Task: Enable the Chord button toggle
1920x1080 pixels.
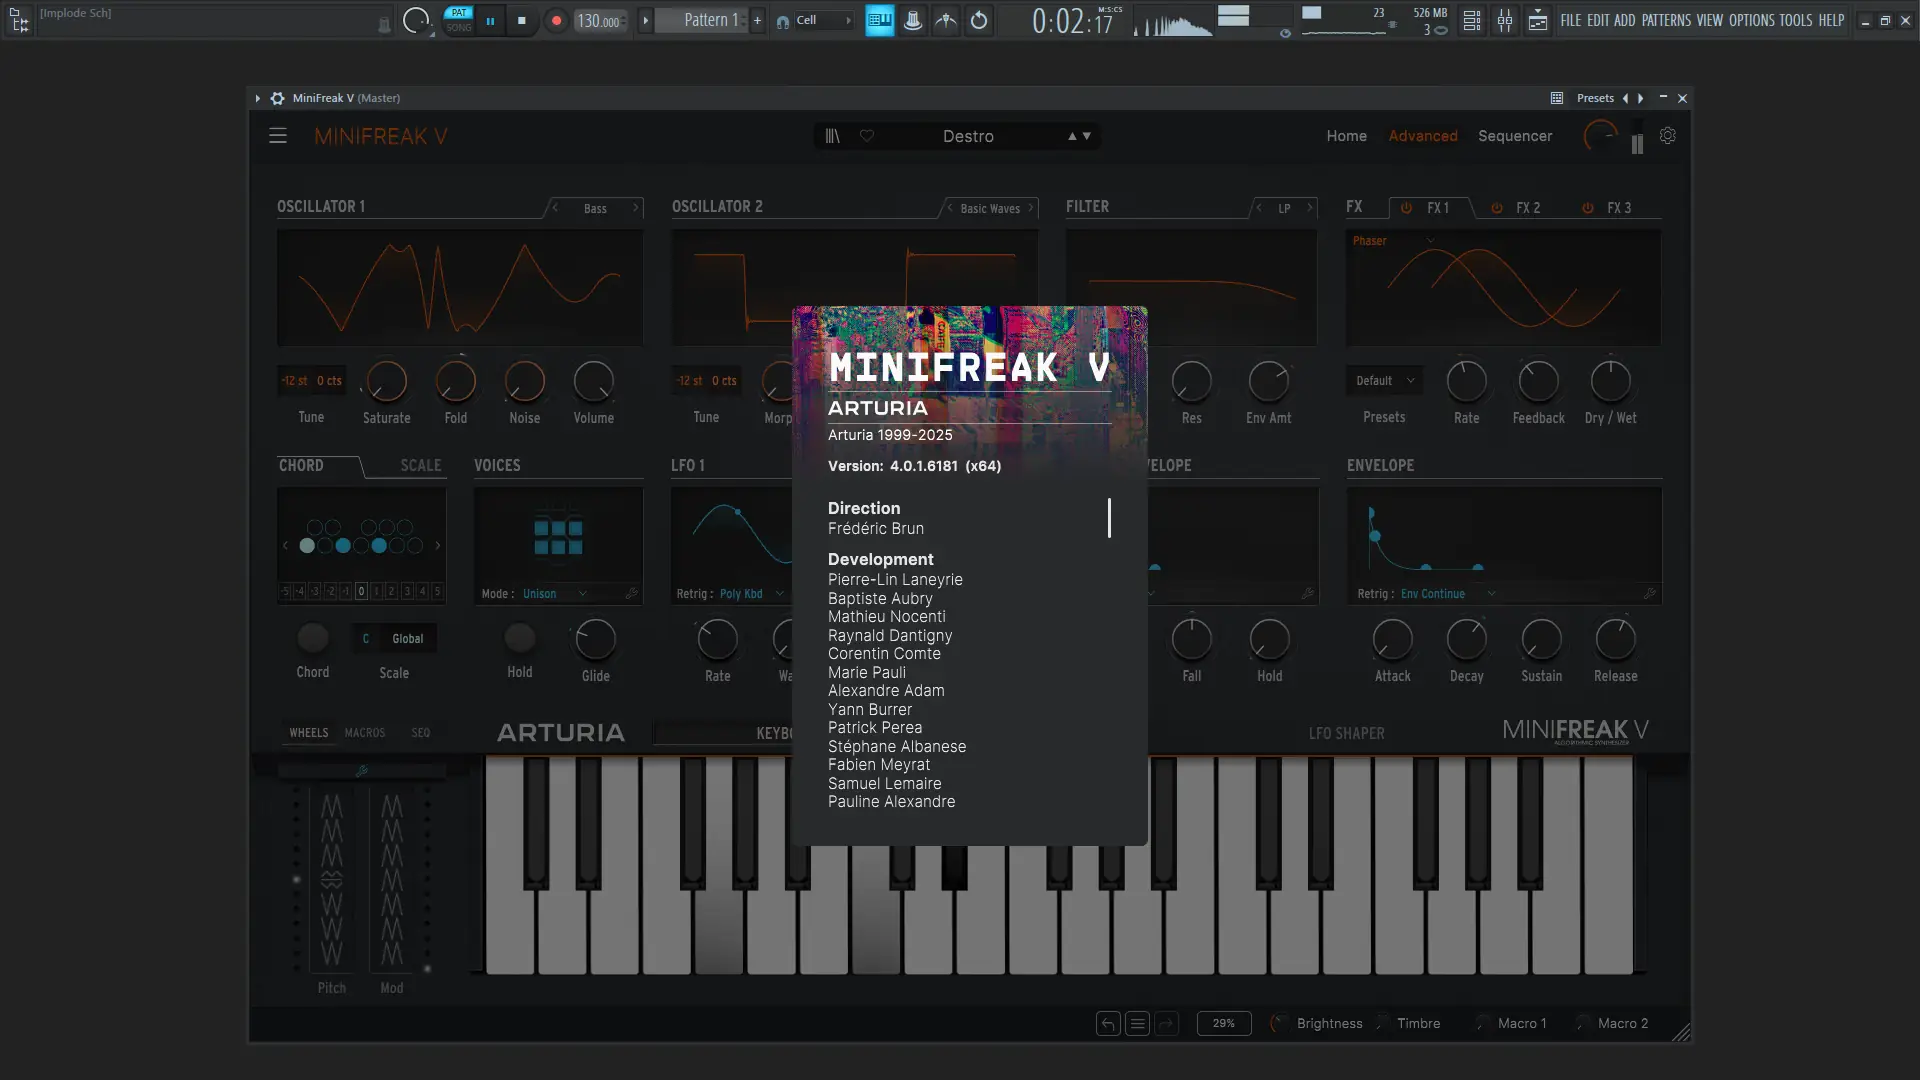Action: click(x=312, y=638)
